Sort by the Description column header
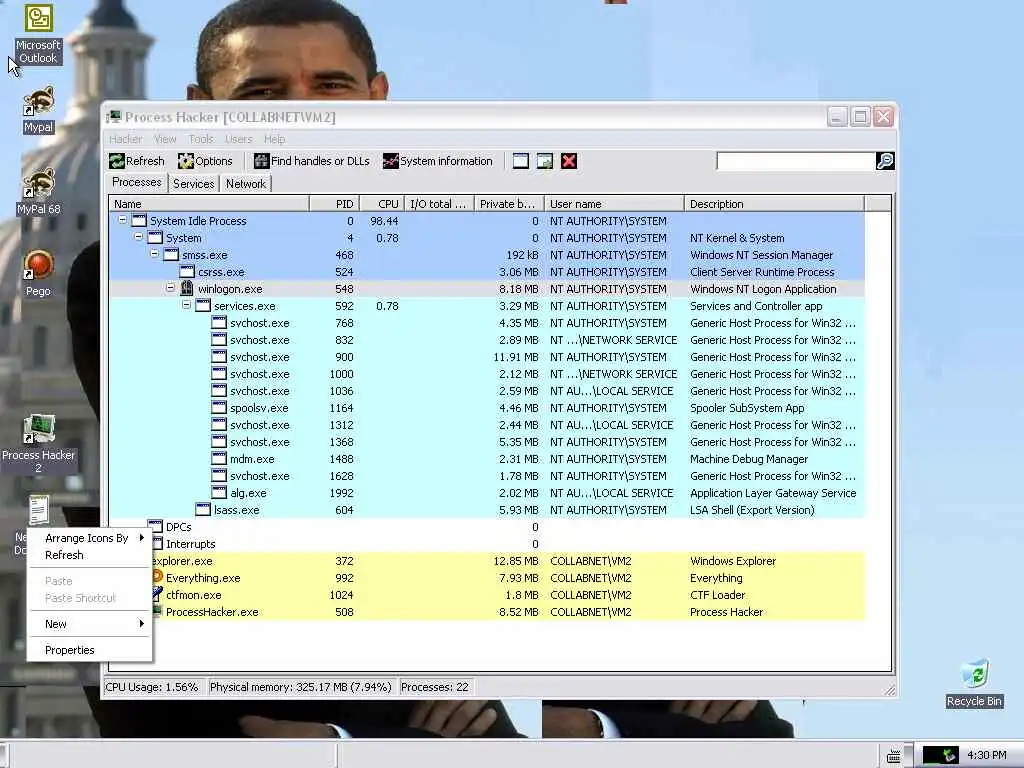 pos(774,204)
